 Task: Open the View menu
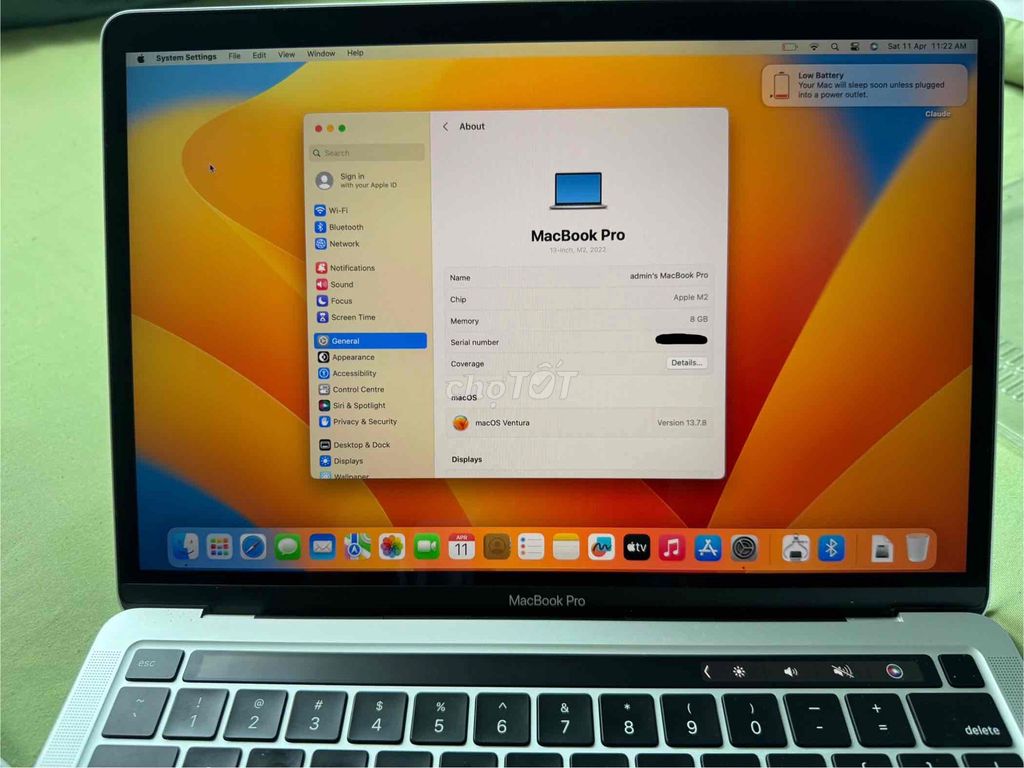pyautogui.click(x=286, y=55)
